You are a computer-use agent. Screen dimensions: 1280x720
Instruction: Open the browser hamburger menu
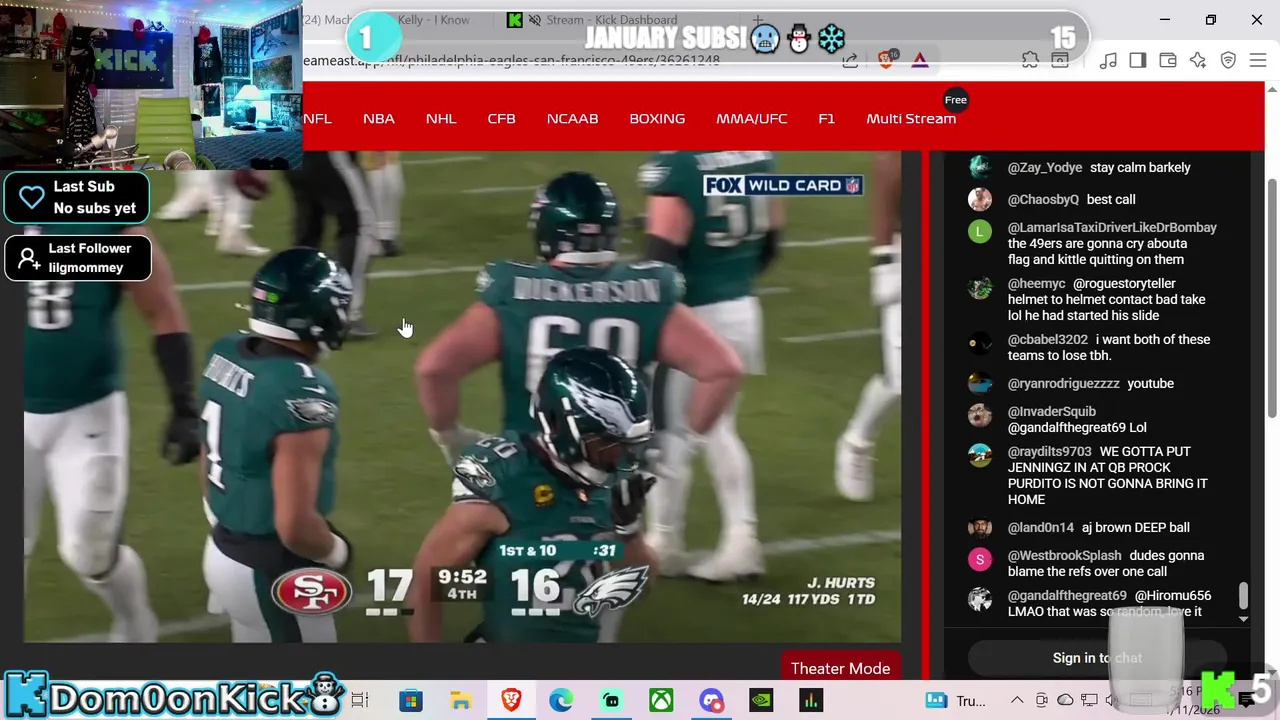[1258, 60]
